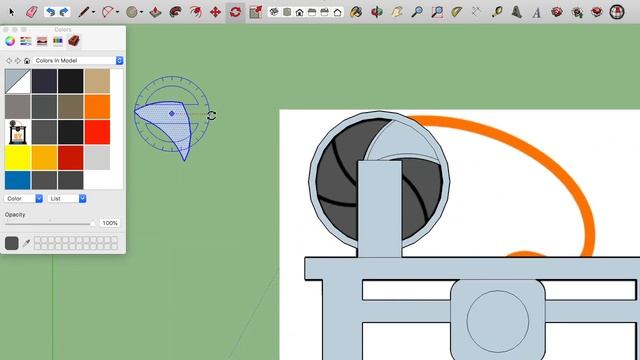Open the 3D Warehouse

click(557, 12)
